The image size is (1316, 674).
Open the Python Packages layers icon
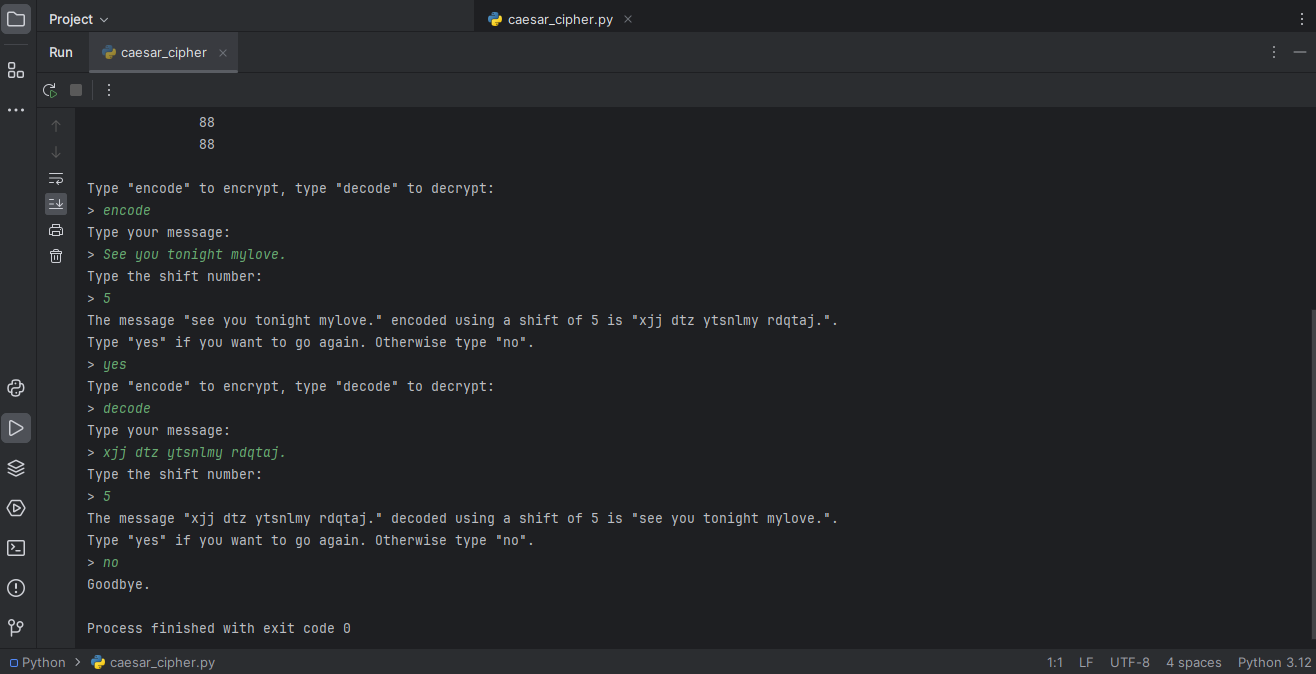coord(16,468)
